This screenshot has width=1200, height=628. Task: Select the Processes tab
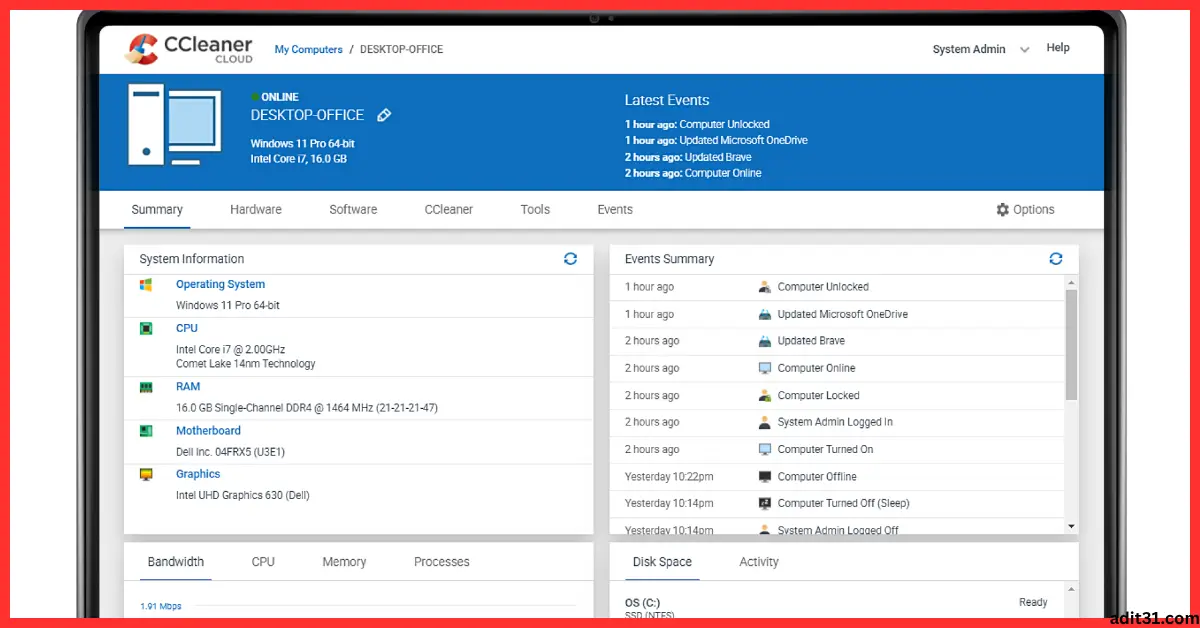point(442,562)
